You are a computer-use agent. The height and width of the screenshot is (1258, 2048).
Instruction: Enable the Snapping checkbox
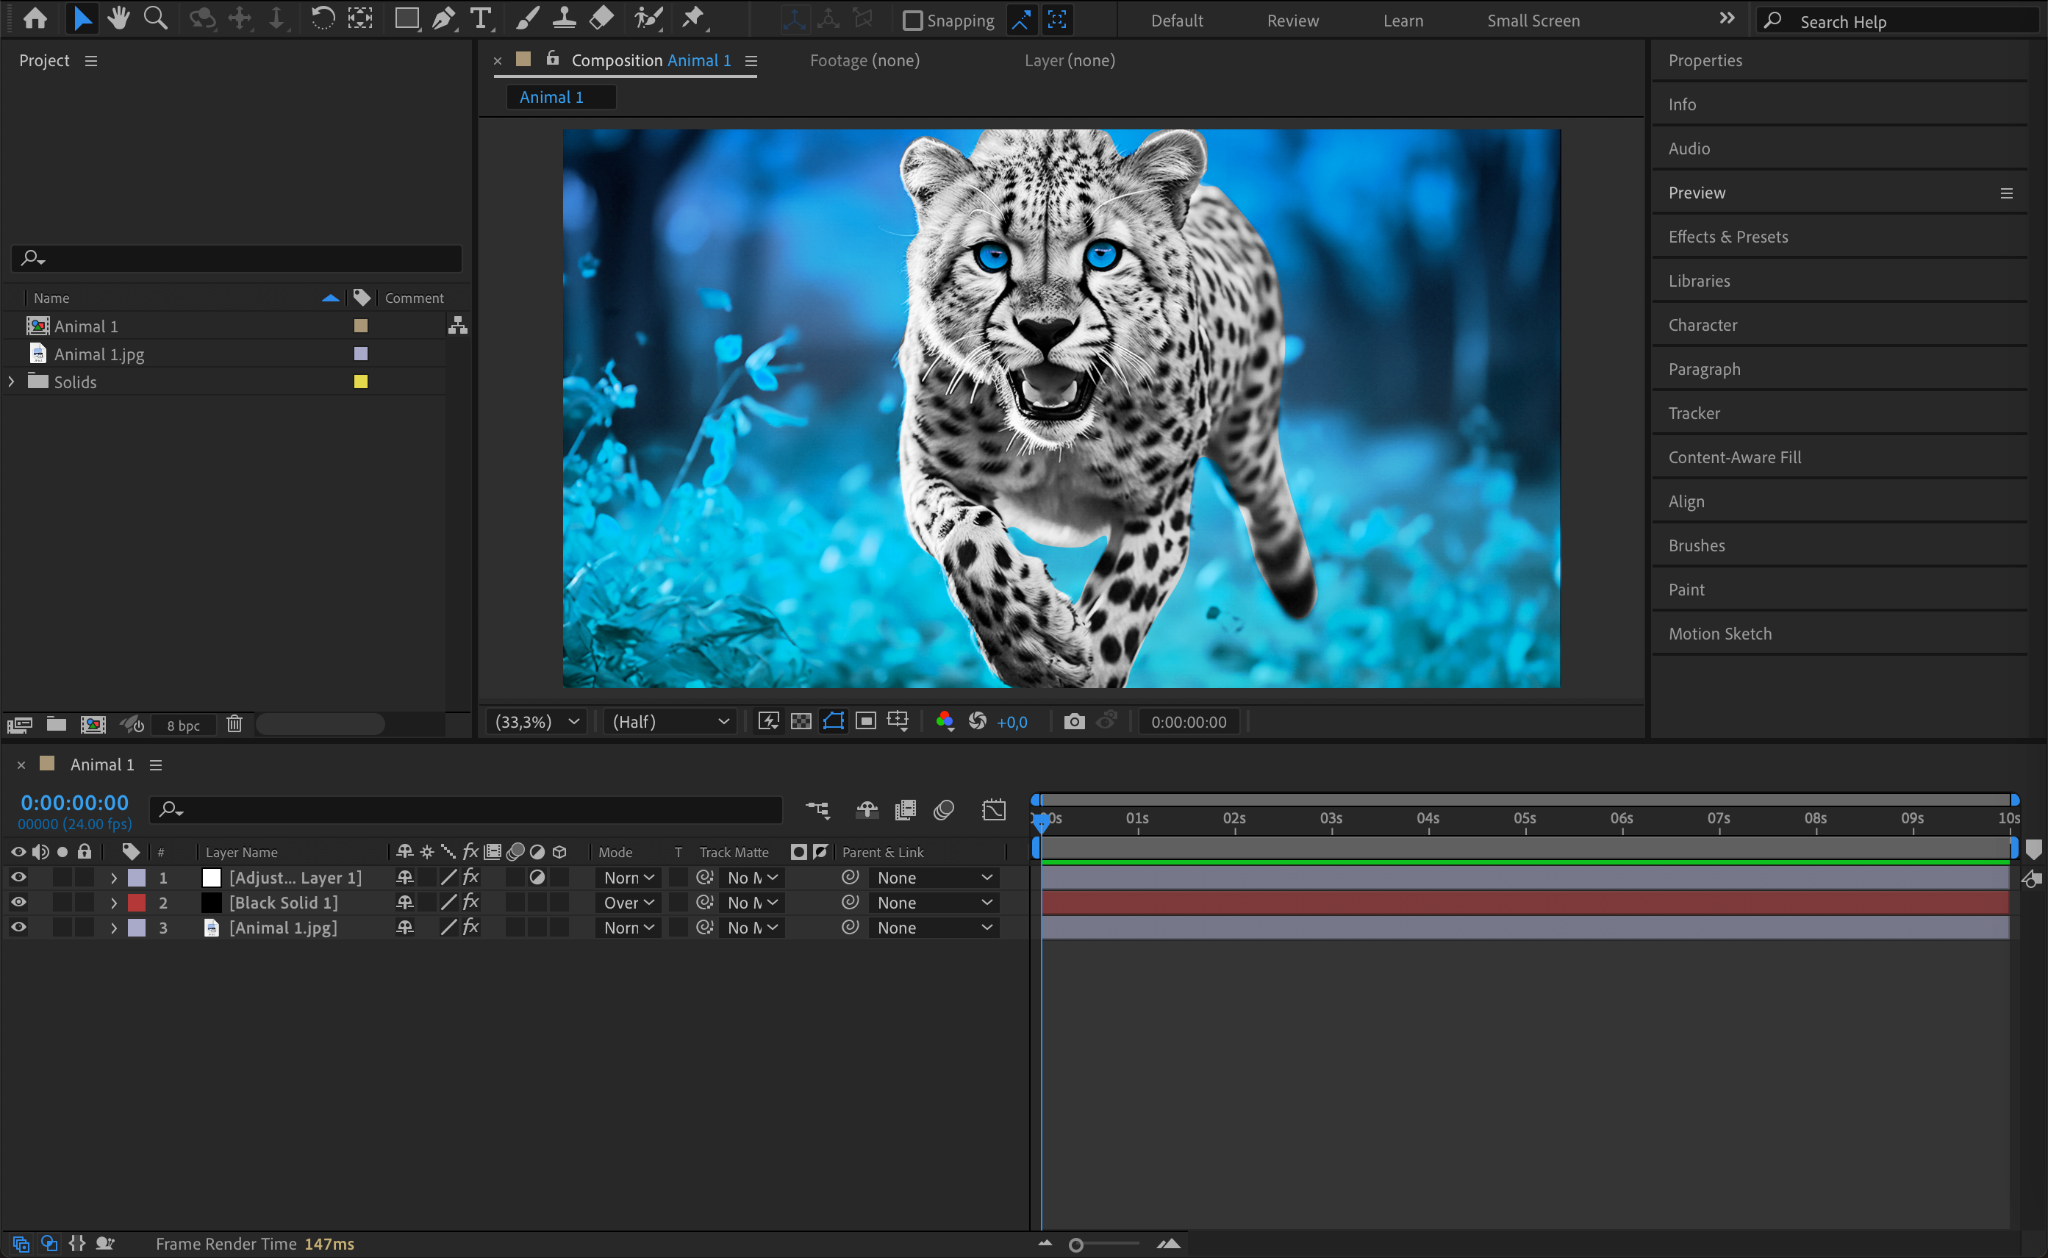point(912,20)
